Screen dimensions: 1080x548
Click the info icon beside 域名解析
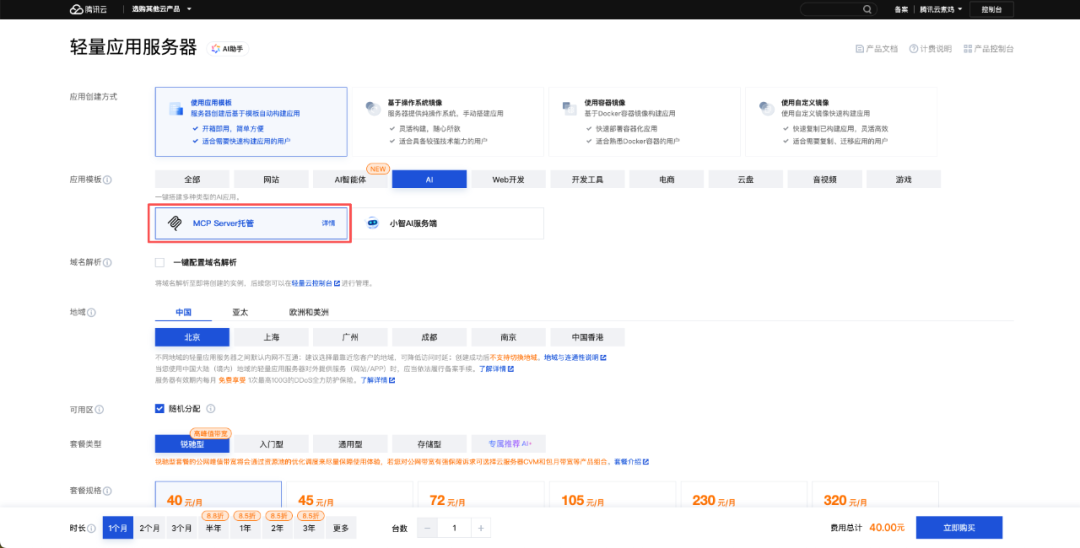click(107, 262)
